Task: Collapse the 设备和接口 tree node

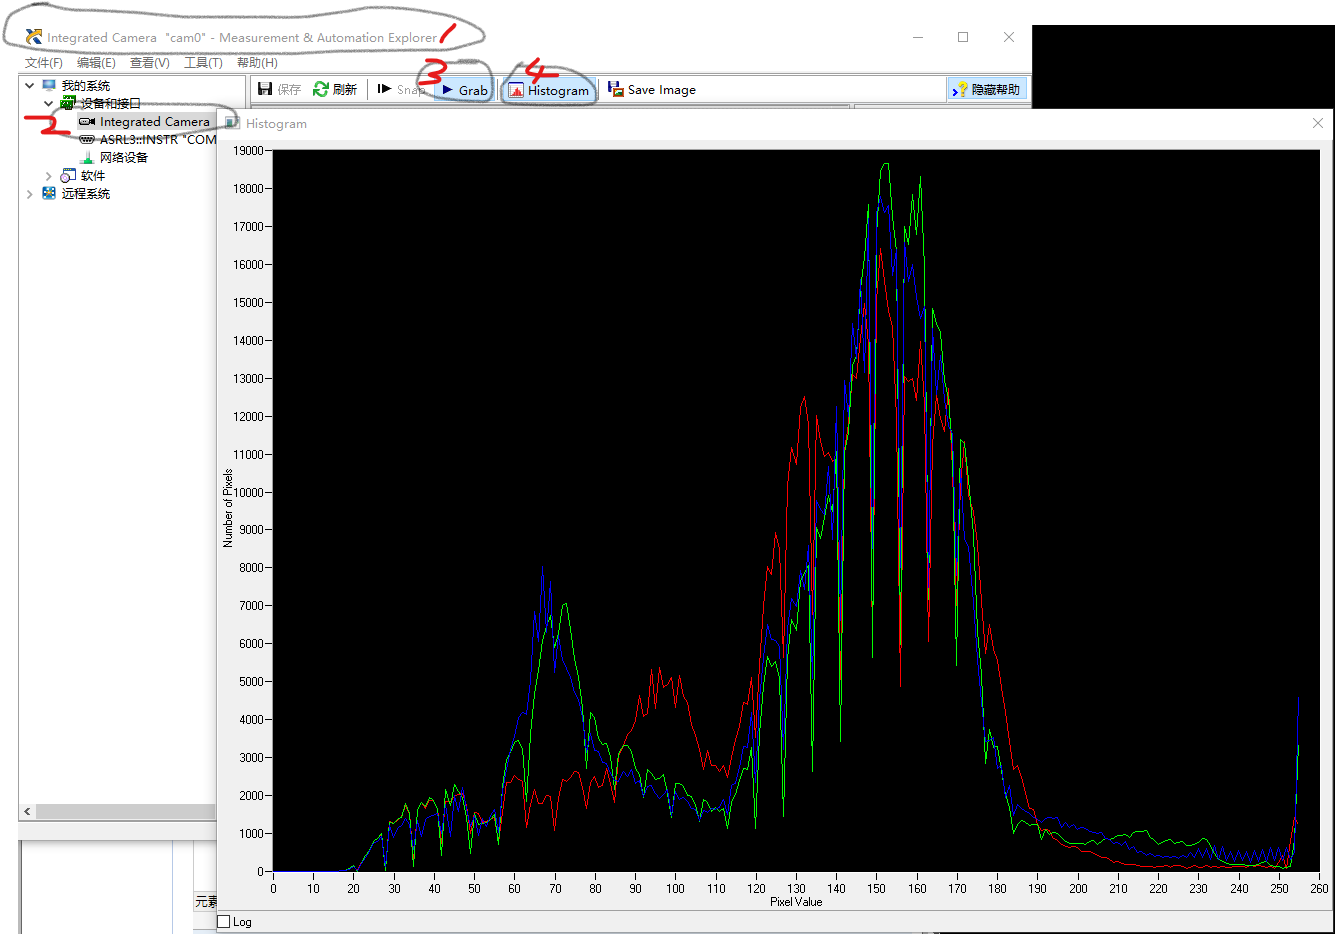Action: point(48,104)
